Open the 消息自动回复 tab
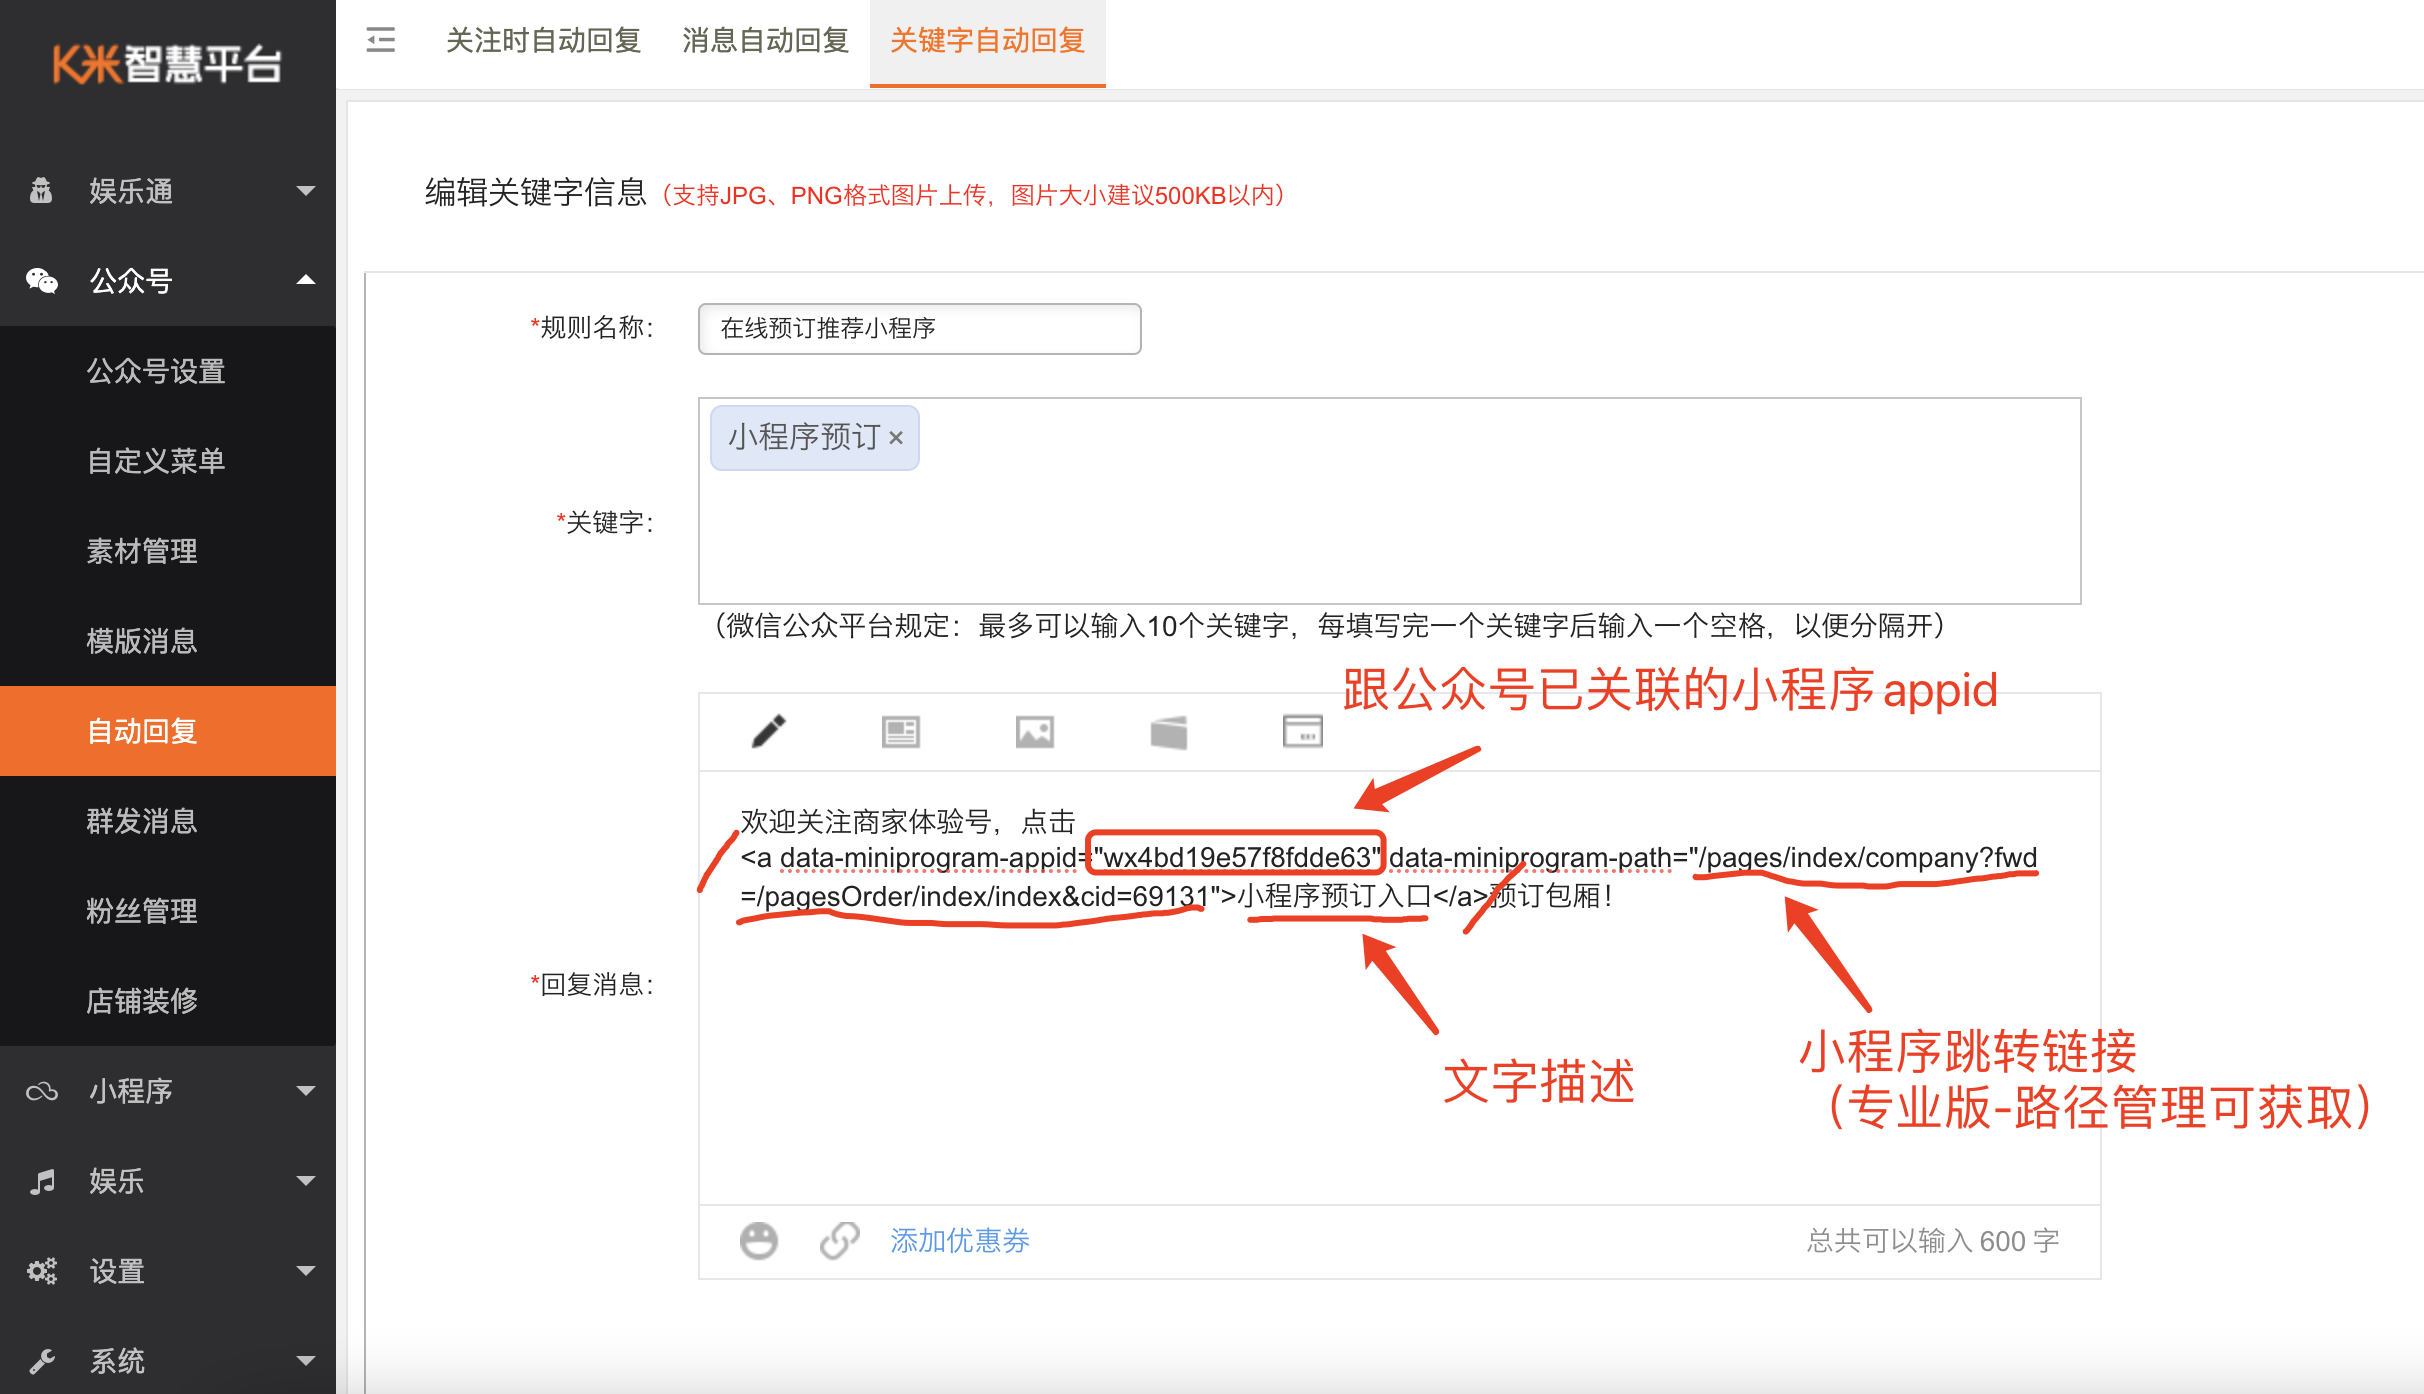 pos(765,40)
